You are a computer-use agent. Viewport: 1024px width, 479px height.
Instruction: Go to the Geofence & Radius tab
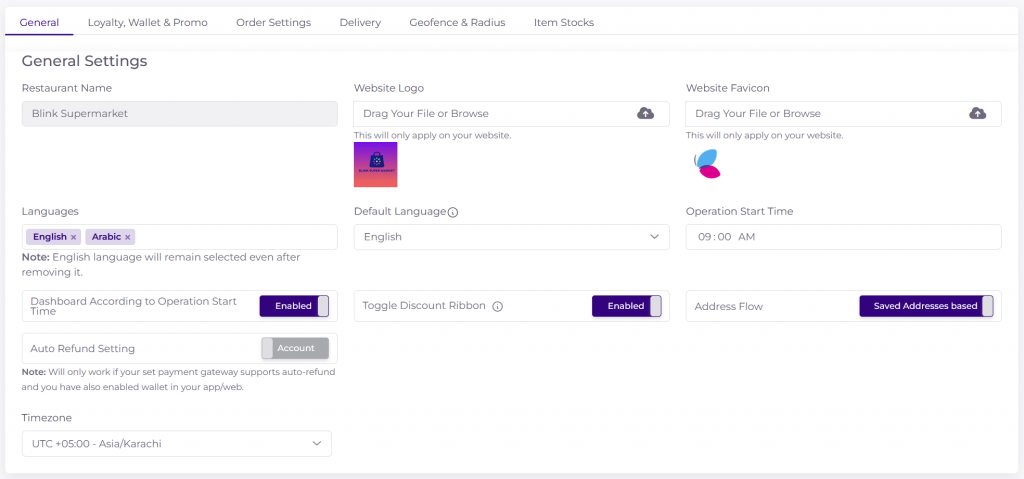pos(457,22)
